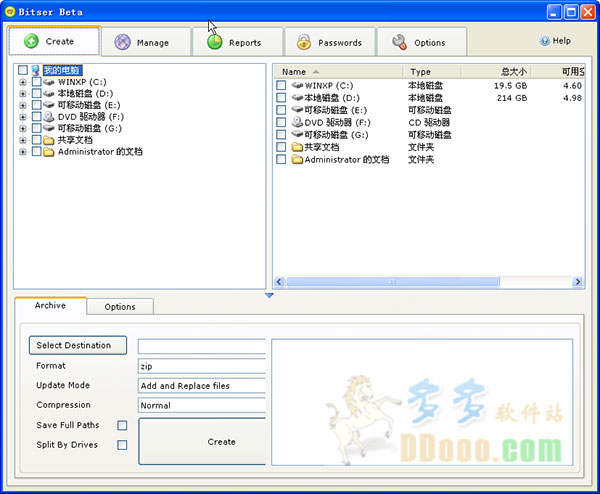The image size is (600, 494).
Task: Open Compression level dropdown
Action: [202, 405]
